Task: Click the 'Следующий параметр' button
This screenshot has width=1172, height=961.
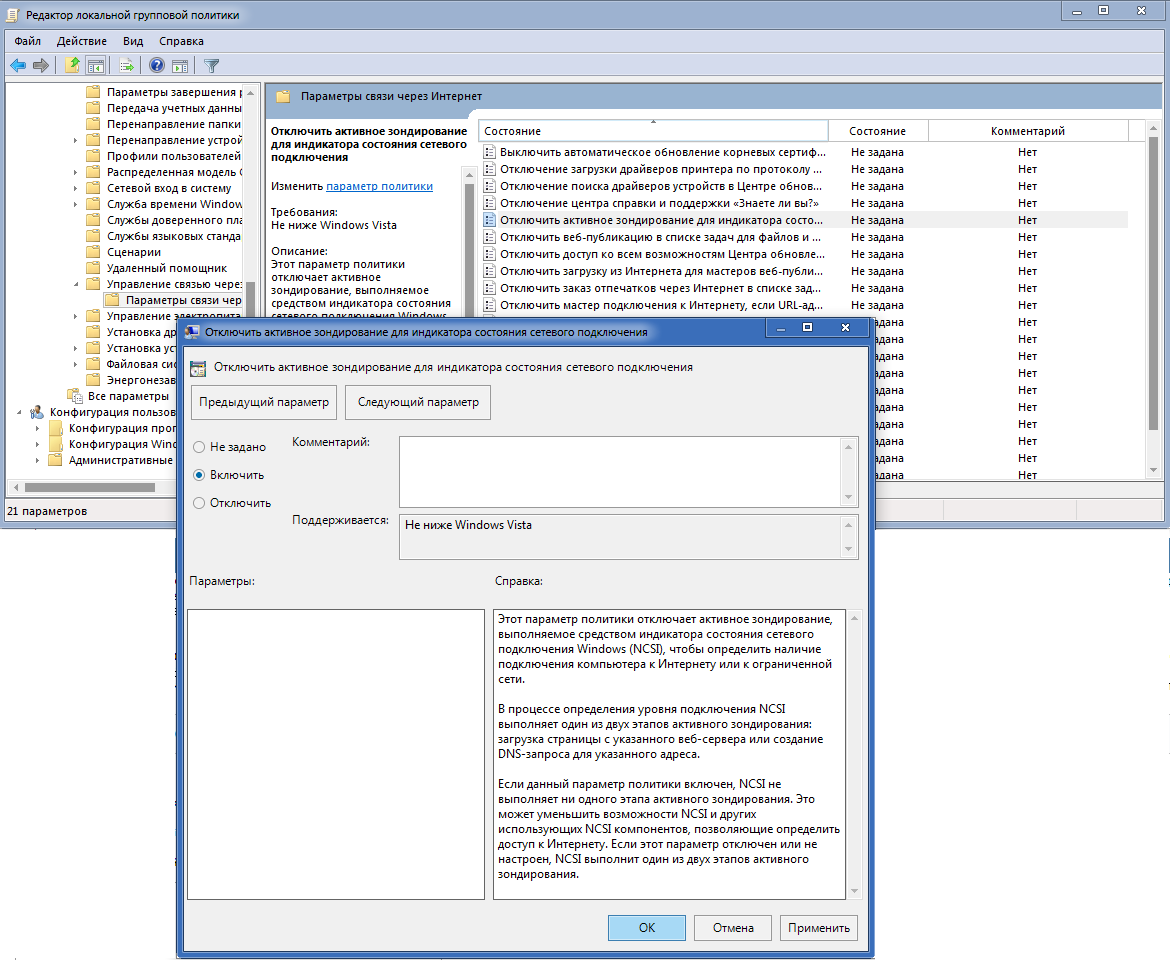Action: (x=417, y=402)
